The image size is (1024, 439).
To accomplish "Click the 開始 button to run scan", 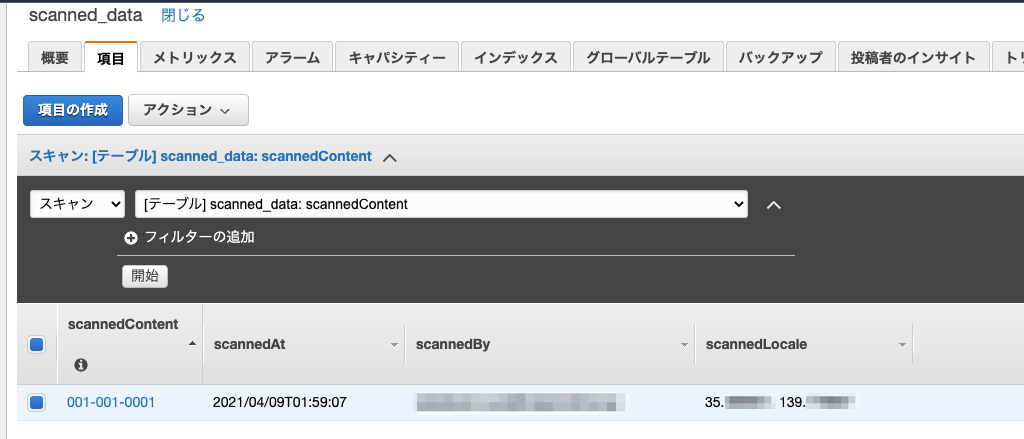I will coord(145,276).
